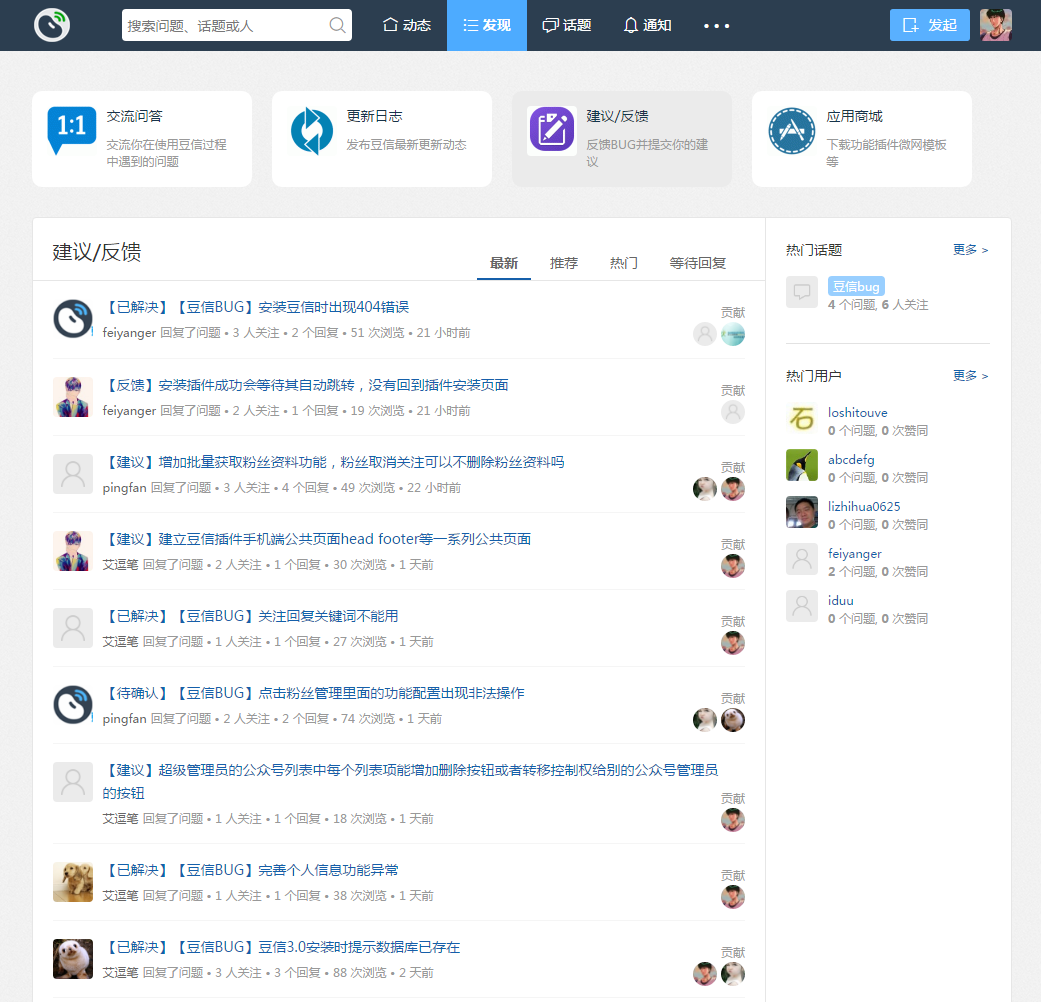This screenshot has height=1002, width=1041.
Task: Click feiyanger name under 404错误 post
Action: 129,333
